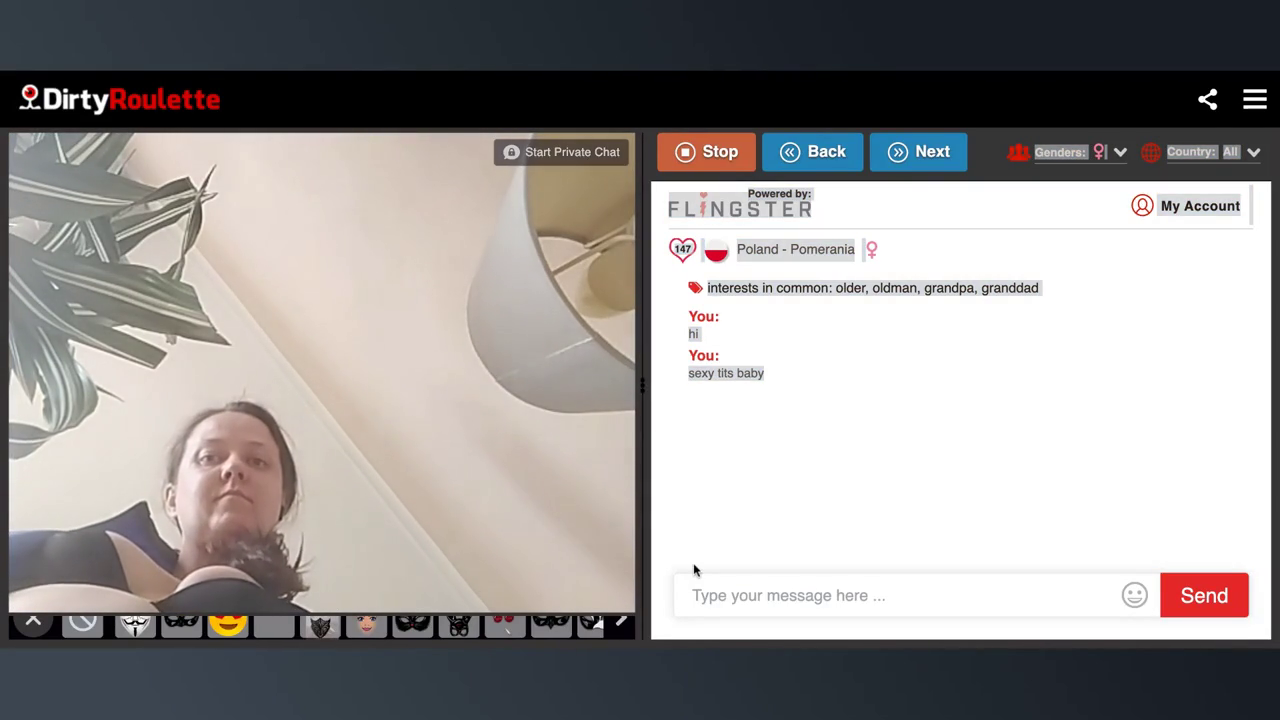Viewport: 1280px width, 720px height.
Task: Show more masks with the right arrow
Action: (620, 622)
